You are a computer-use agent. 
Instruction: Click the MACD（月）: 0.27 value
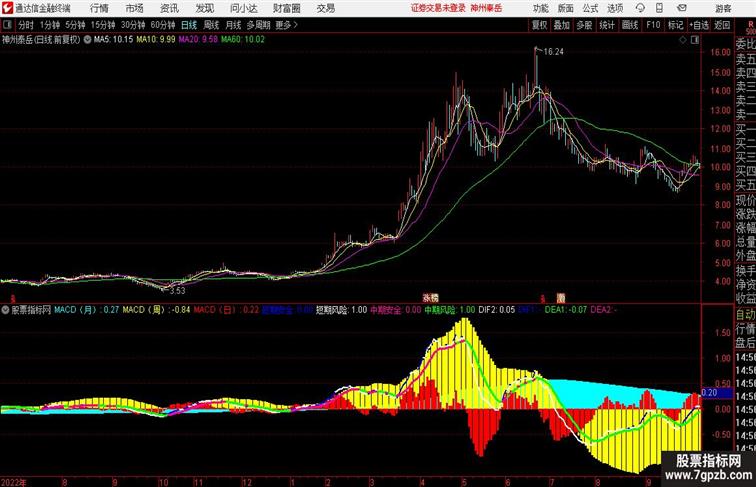point(86,310)
